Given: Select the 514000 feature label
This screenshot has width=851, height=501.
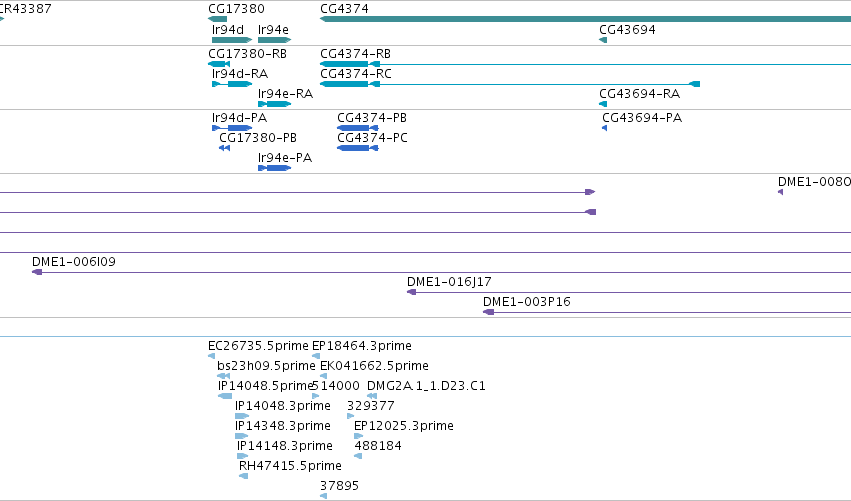Looking at the screenshot, I should (336, 386).
